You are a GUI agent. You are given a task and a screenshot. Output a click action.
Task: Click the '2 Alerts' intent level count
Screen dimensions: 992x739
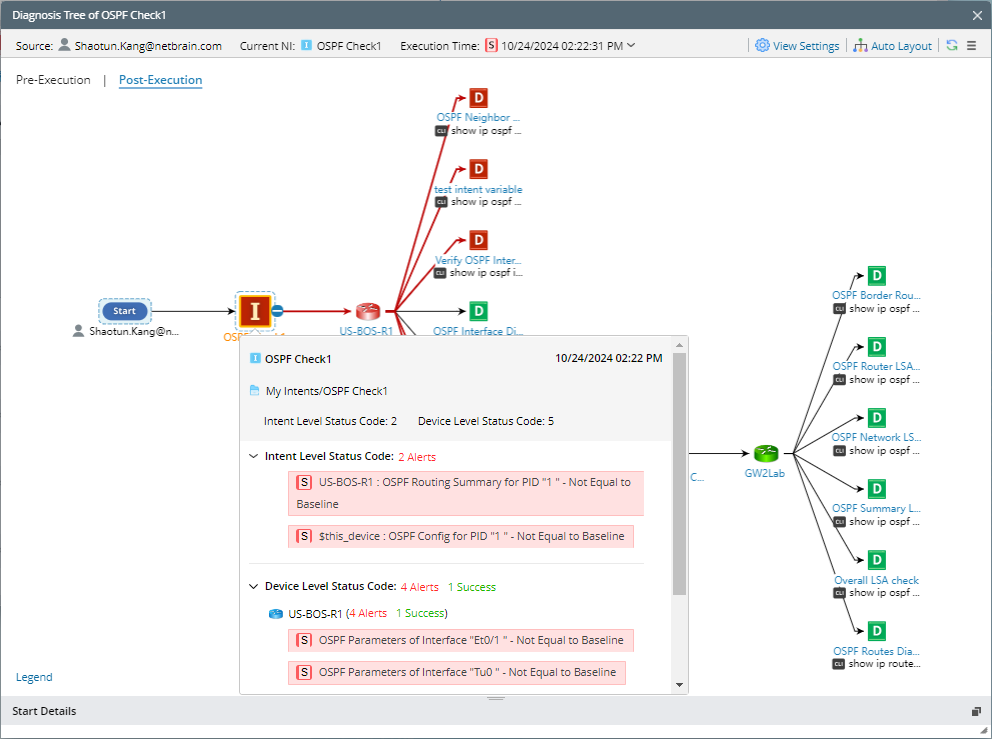click(417, 457)
